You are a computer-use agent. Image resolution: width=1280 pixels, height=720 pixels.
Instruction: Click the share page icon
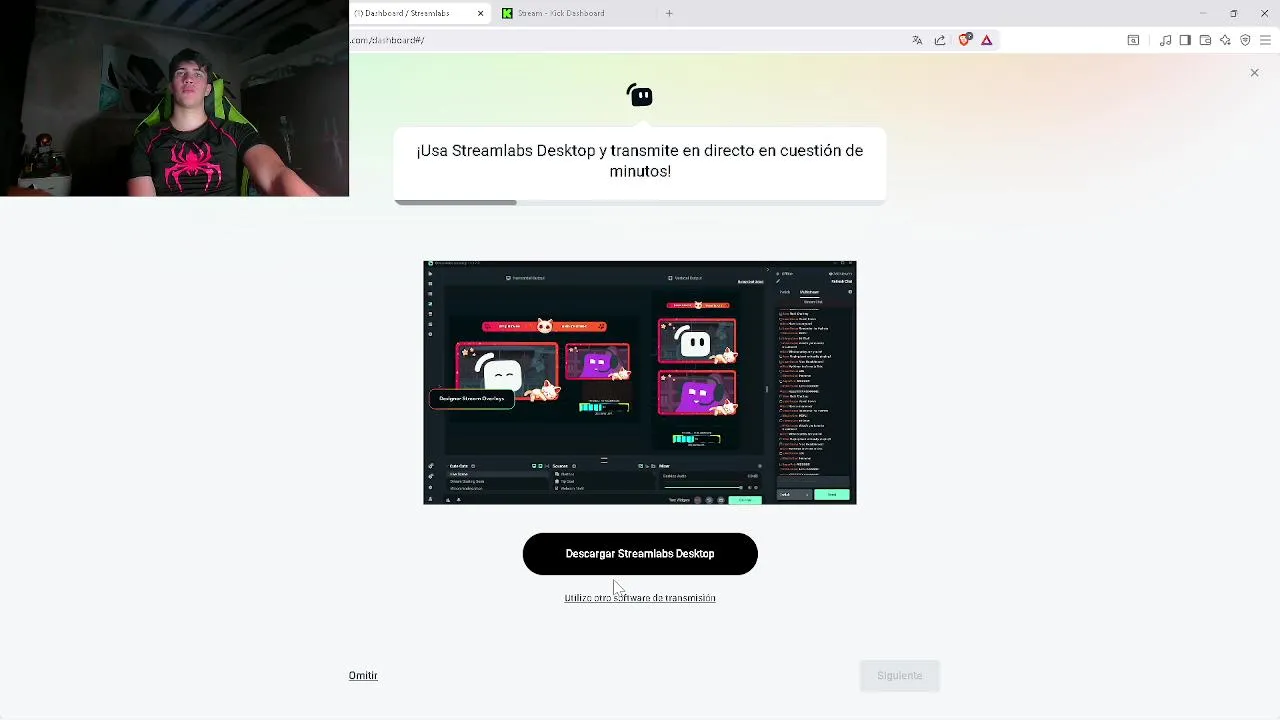pyautogui.click(x=940, y=40)
